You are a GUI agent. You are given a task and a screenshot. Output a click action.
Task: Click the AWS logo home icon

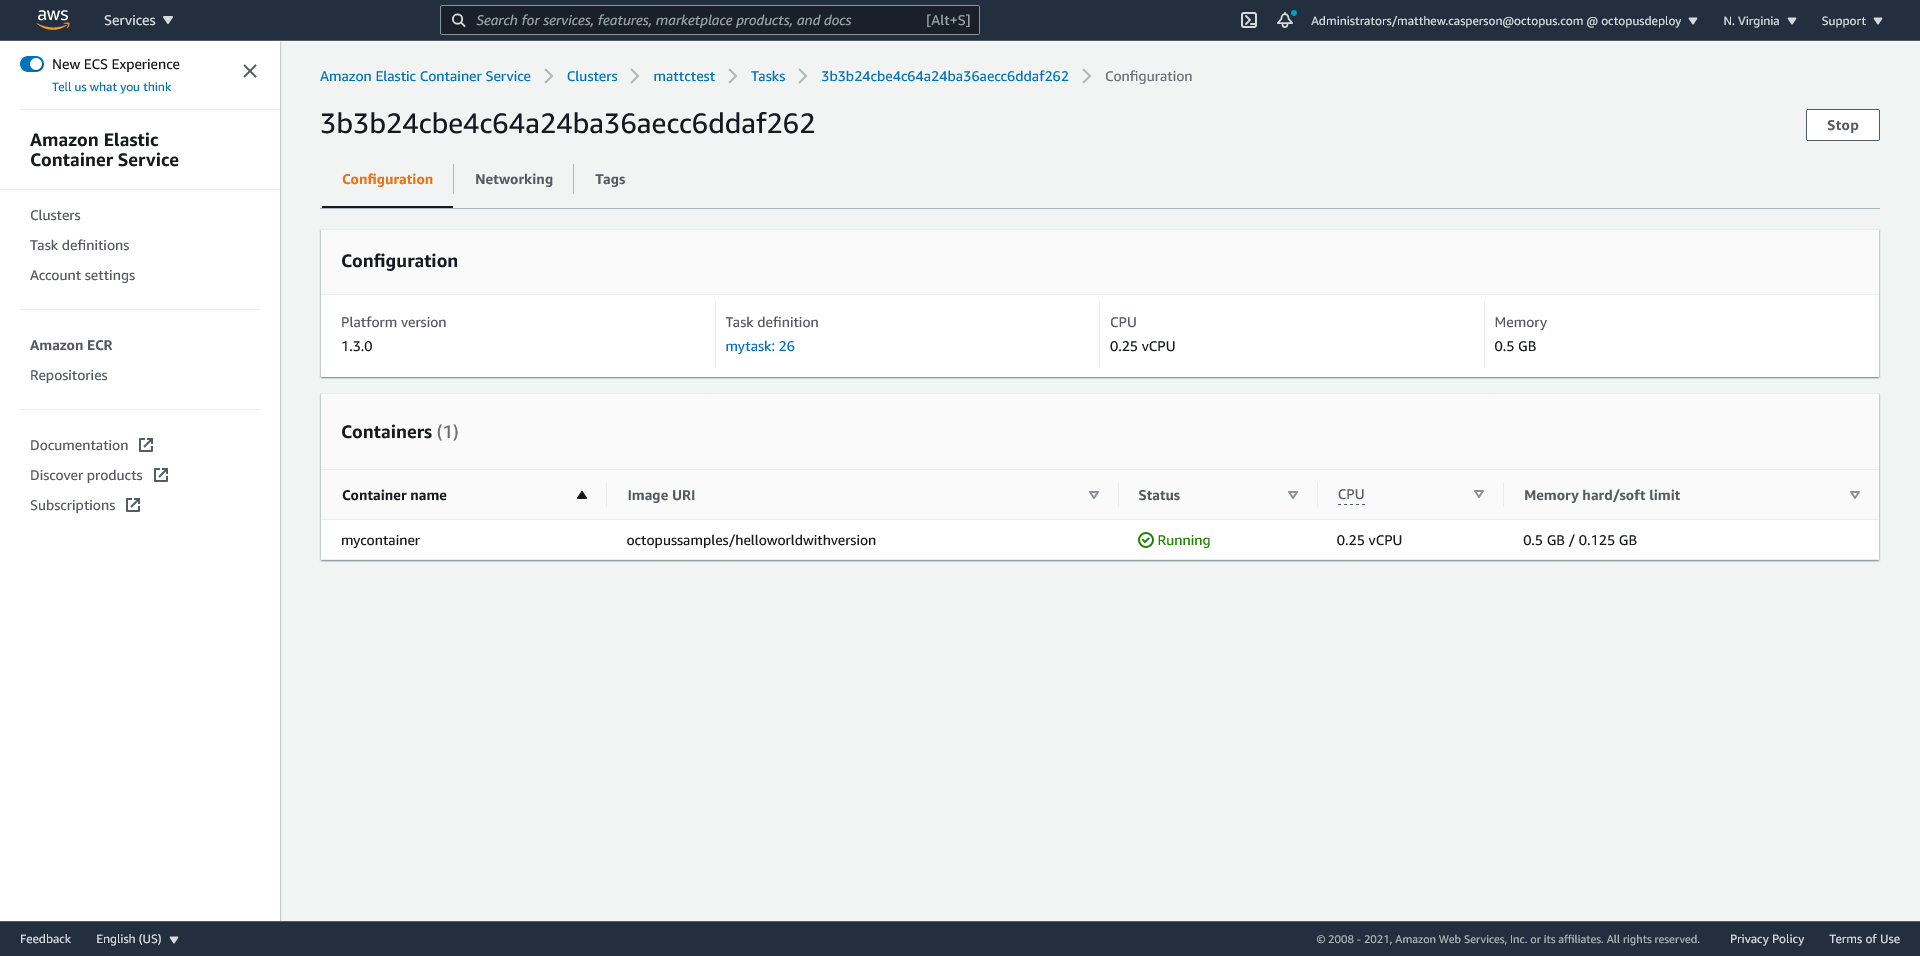click(52, 19)
